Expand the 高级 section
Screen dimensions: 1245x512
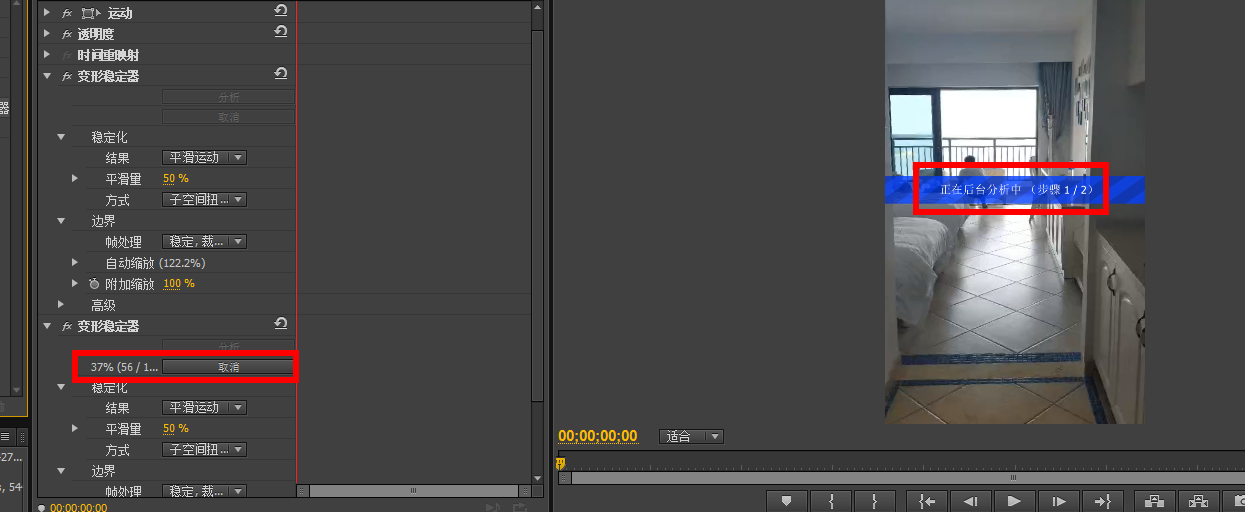[61, 304]
